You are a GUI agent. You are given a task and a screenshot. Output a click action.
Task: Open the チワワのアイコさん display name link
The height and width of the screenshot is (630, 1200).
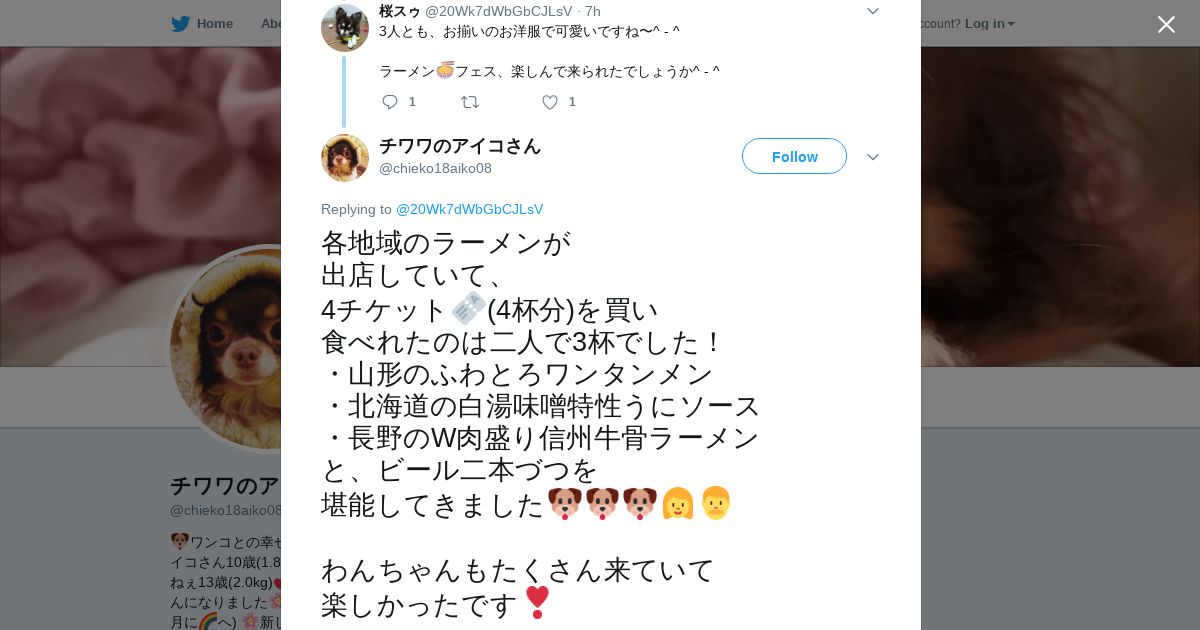[x=460, y=146]
